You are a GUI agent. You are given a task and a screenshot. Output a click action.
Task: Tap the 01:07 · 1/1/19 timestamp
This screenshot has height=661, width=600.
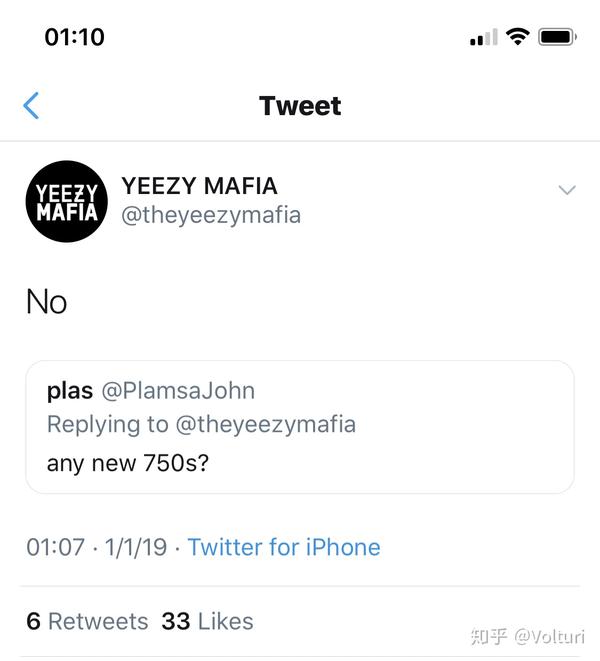click(x=98, y=547)
